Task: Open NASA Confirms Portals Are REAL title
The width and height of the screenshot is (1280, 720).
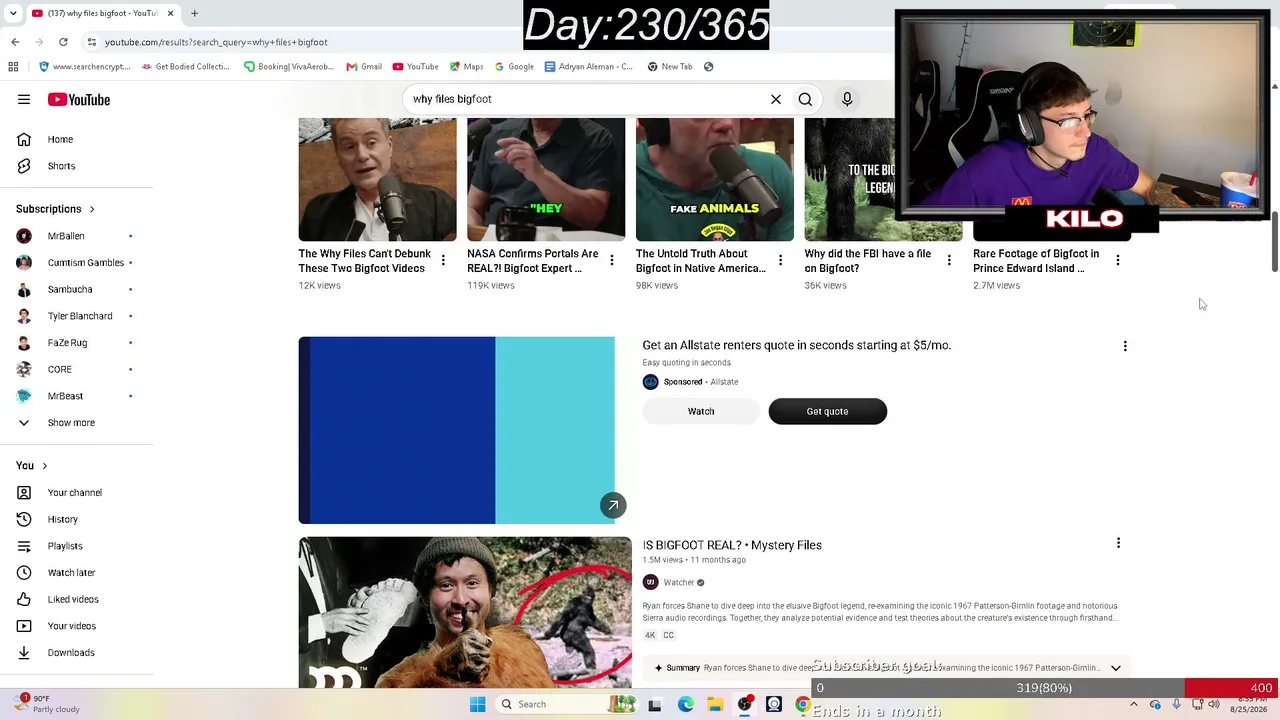Action: tap(533, 261)
